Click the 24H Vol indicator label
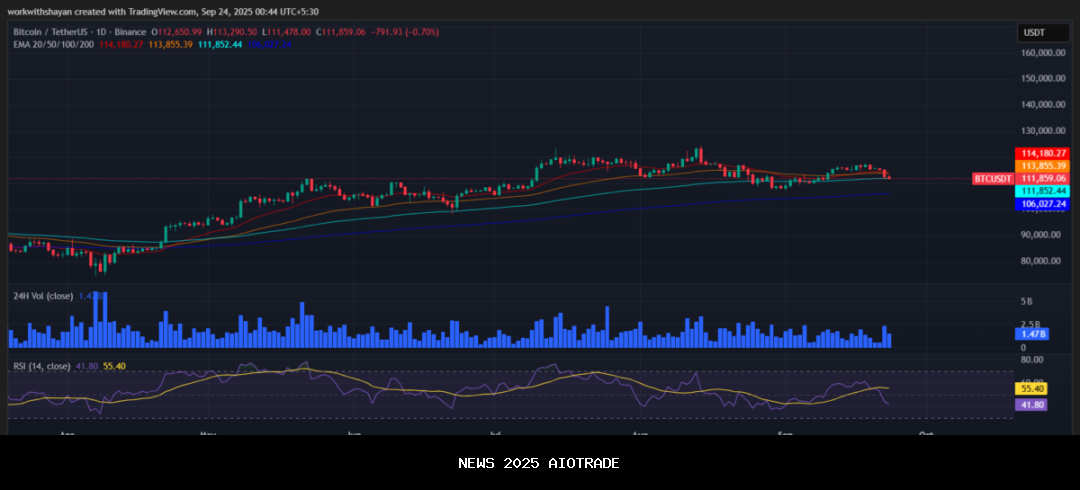This screenshot has width=1080, height=490. click(x=42, y=296)
